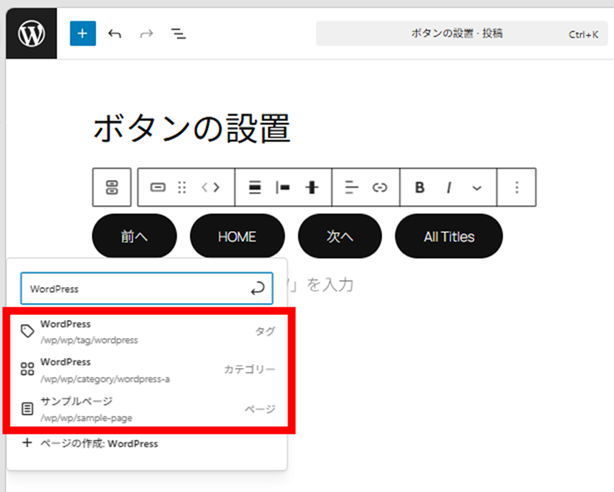Image resolution: width=614 pixels, height=492 pixels.
Task: Open the text alignment dropdown
Action: coord(351,187)
